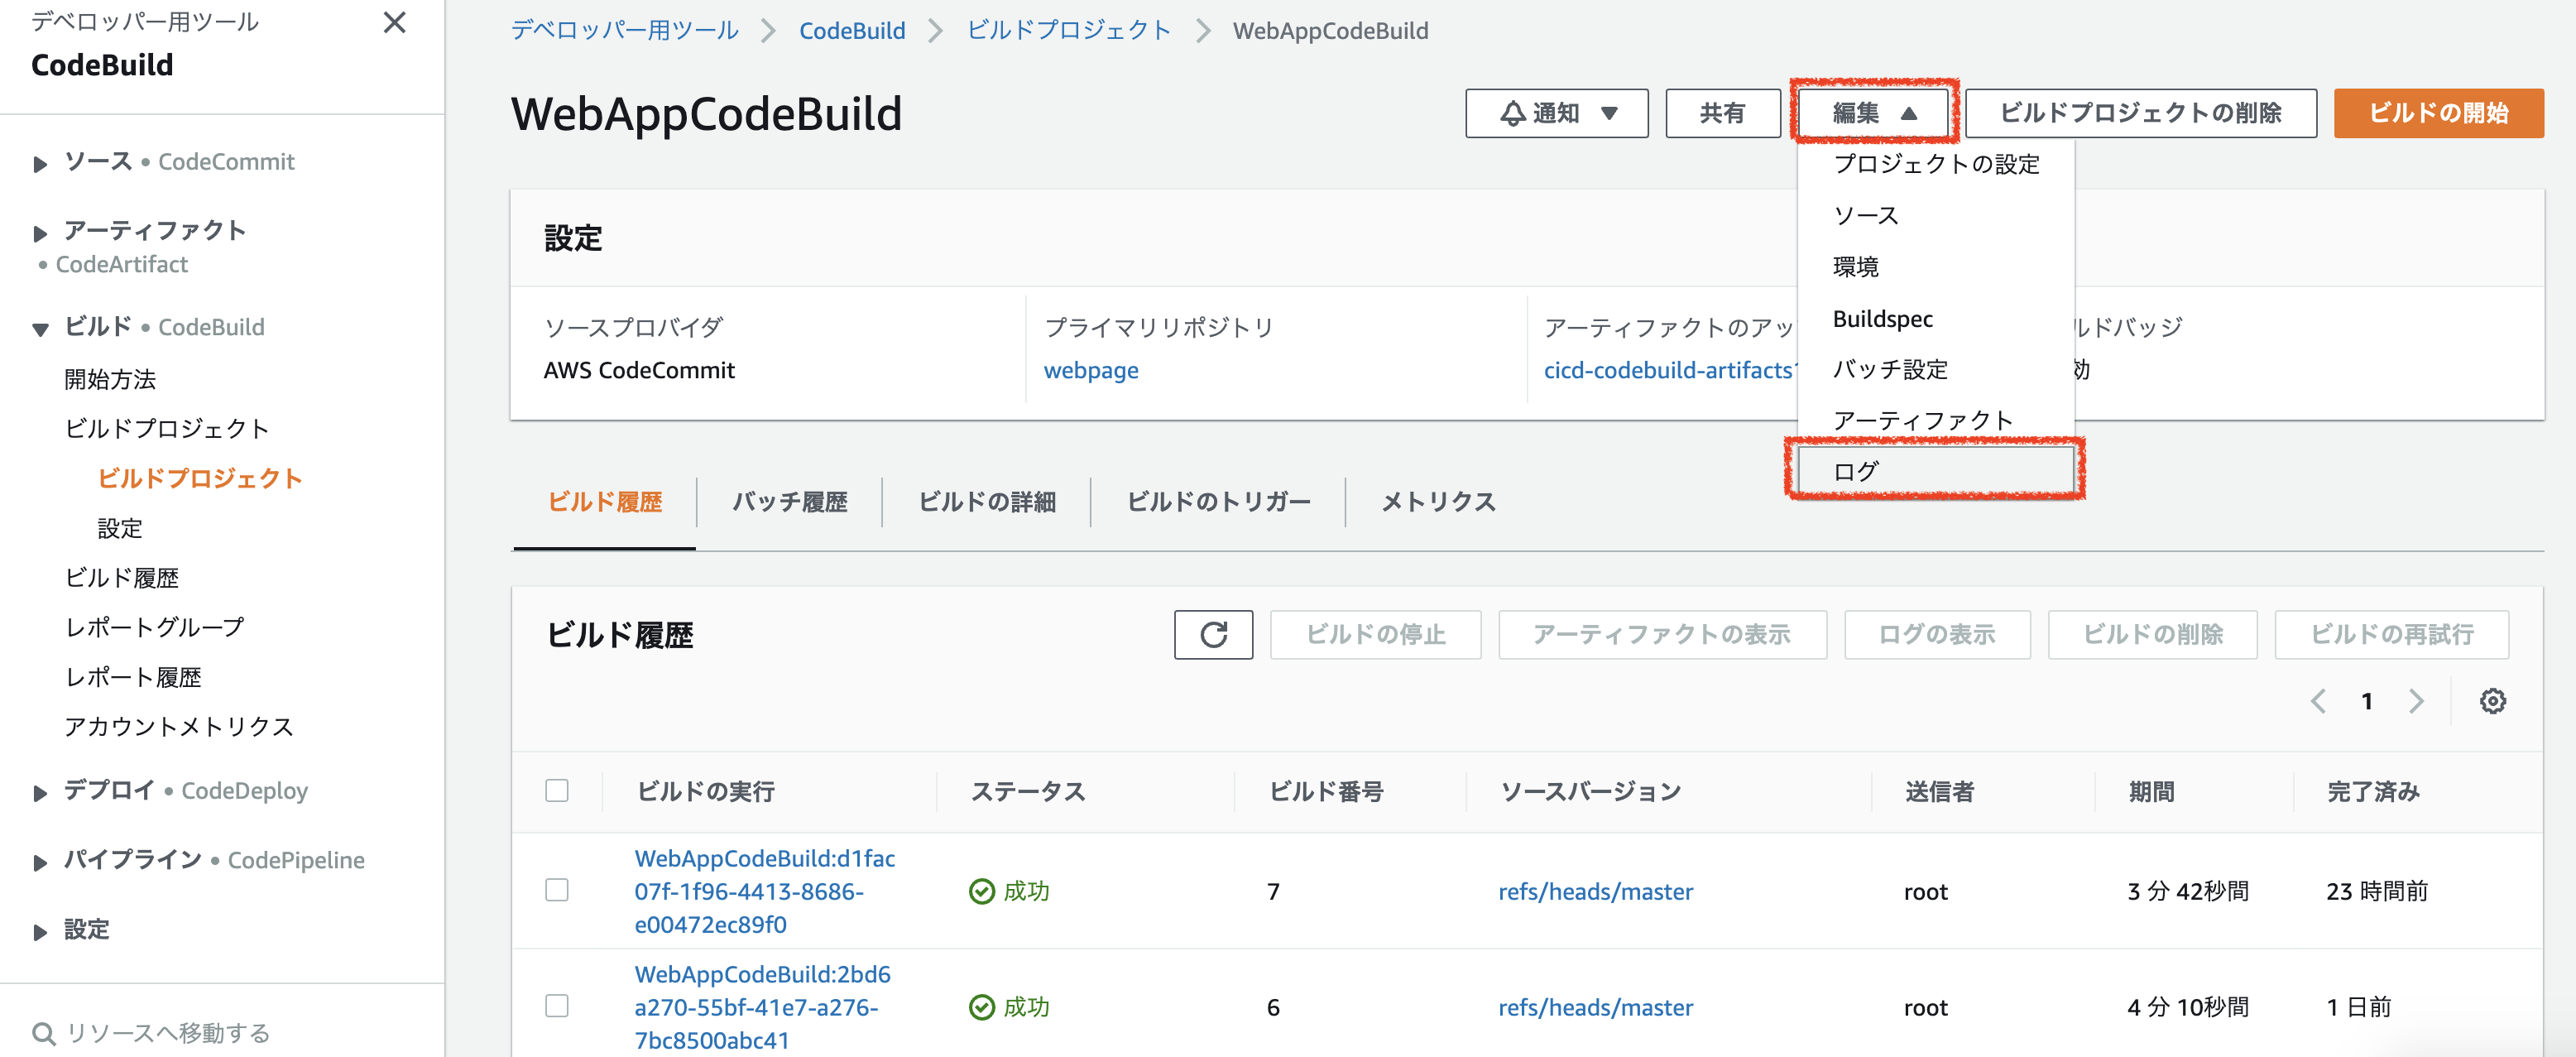This screenshot has width=2576, height=1057.
Task: Go to next page of builds
Action: (2416, 701)
